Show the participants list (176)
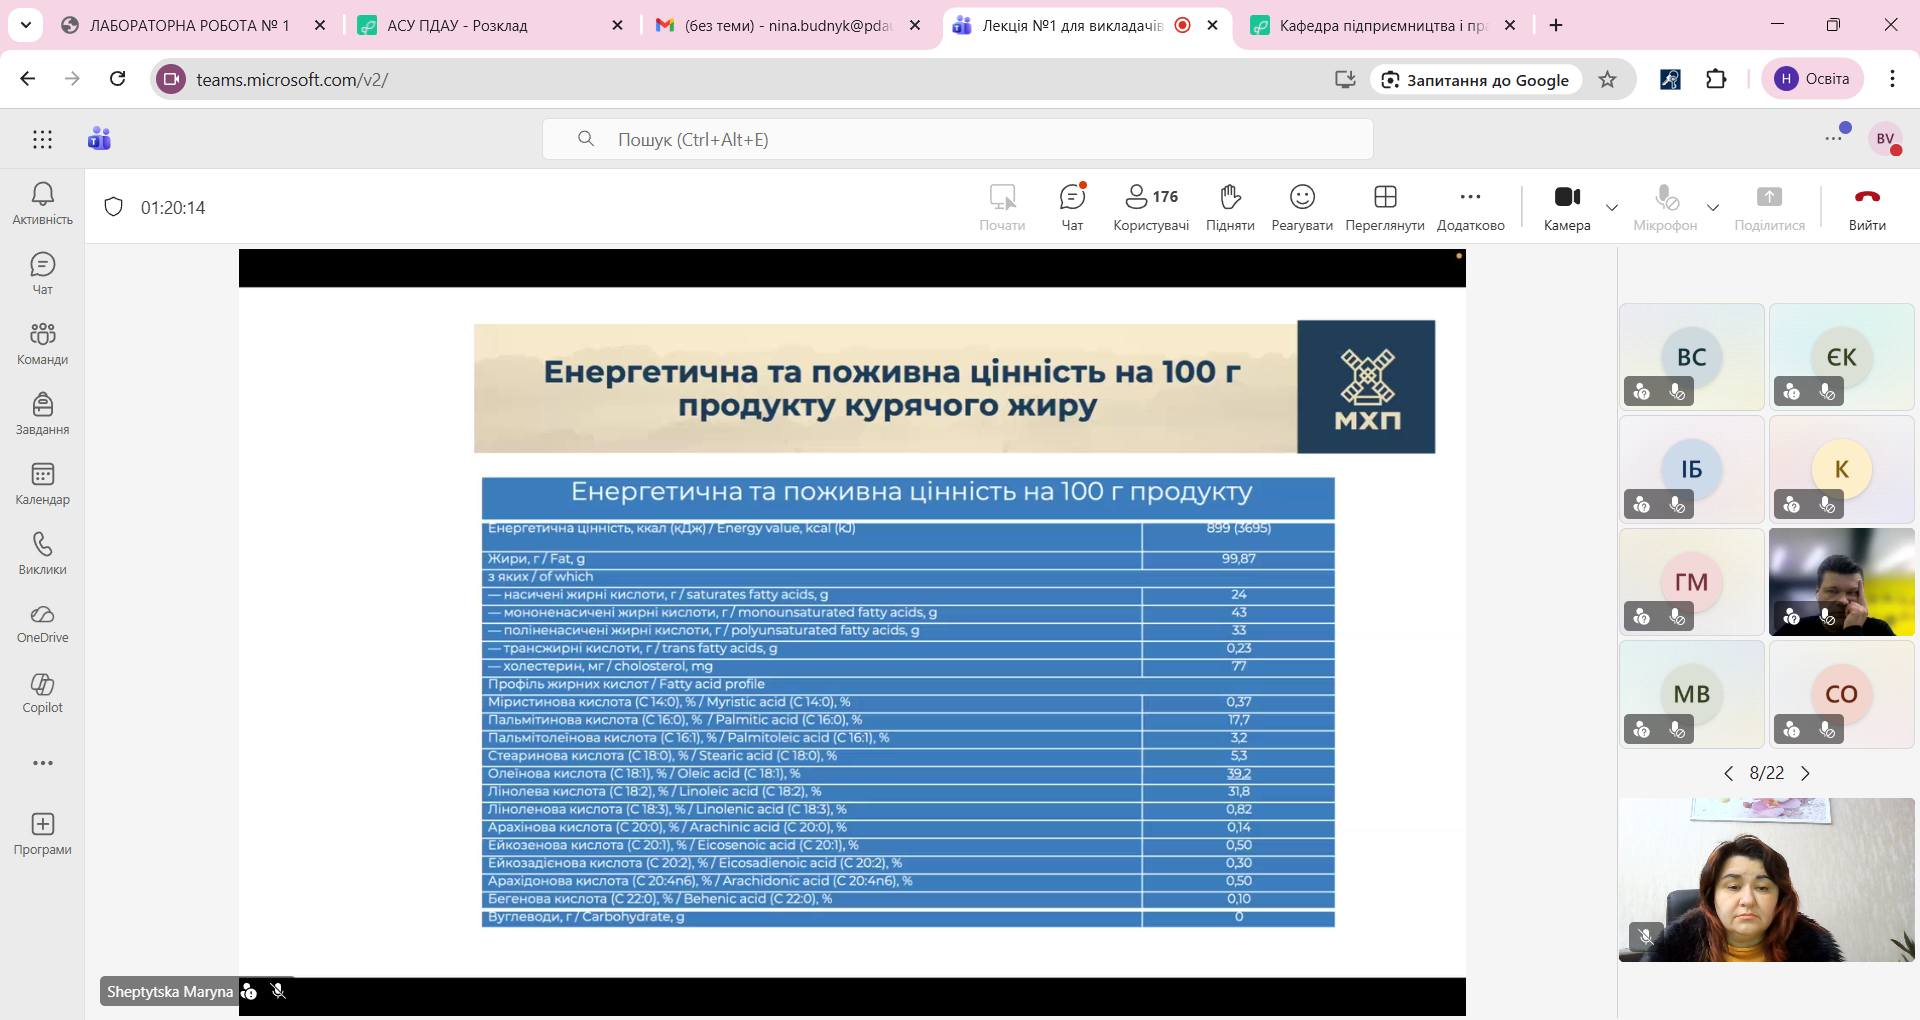 [1151, 207]
